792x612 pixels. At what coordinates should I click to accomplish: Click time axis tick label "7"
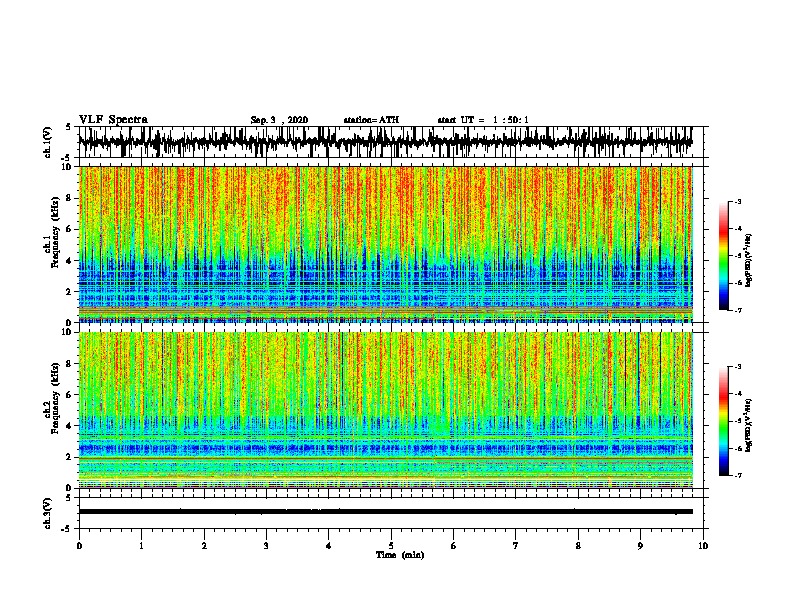tap(516, 546)
